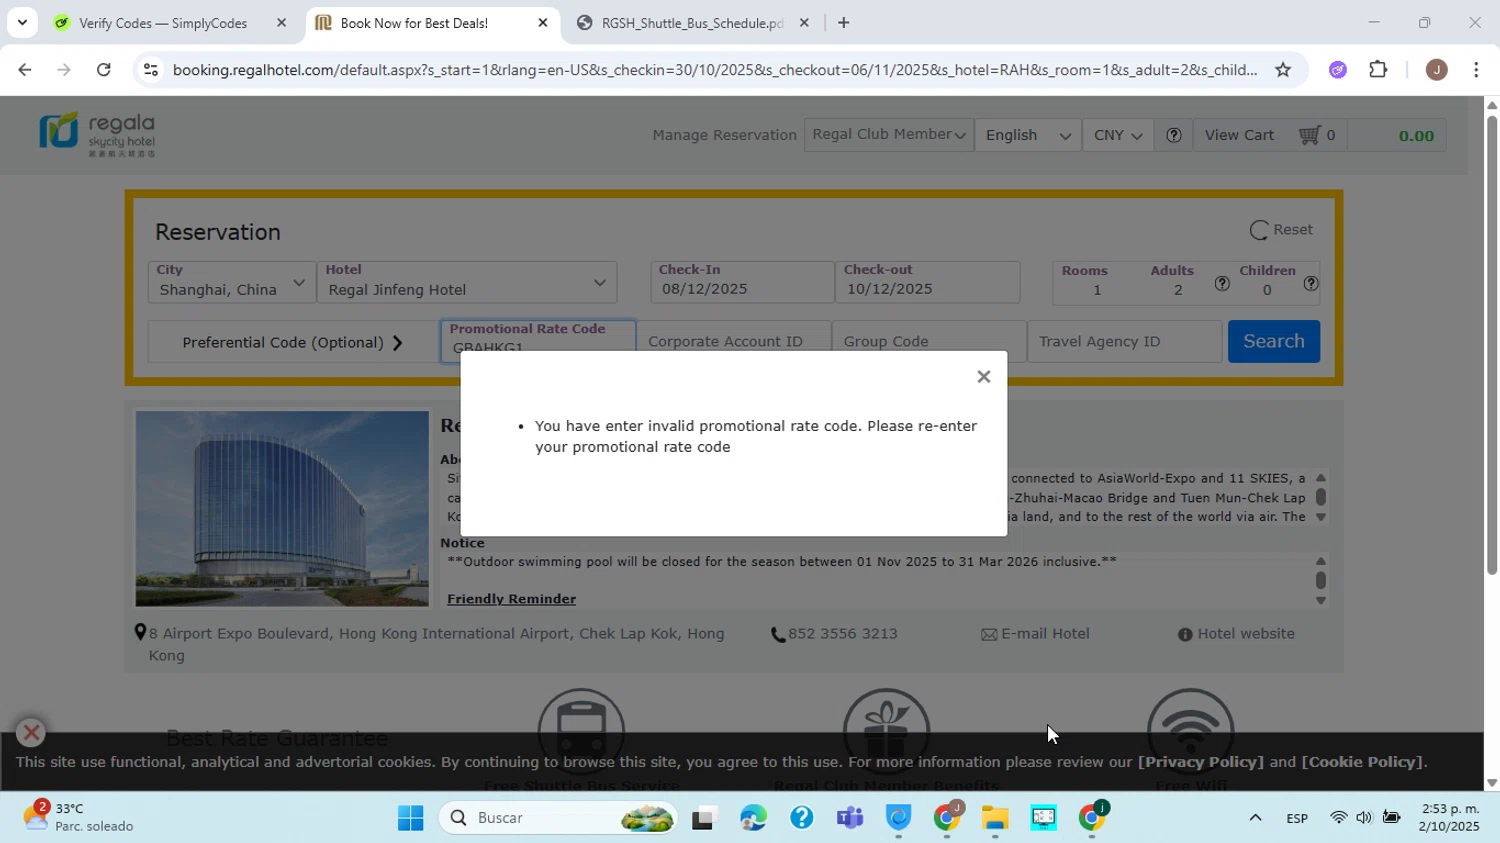
Task: Switch to Verify Codes — SimplyCodes tab
Action: [162, 23]
